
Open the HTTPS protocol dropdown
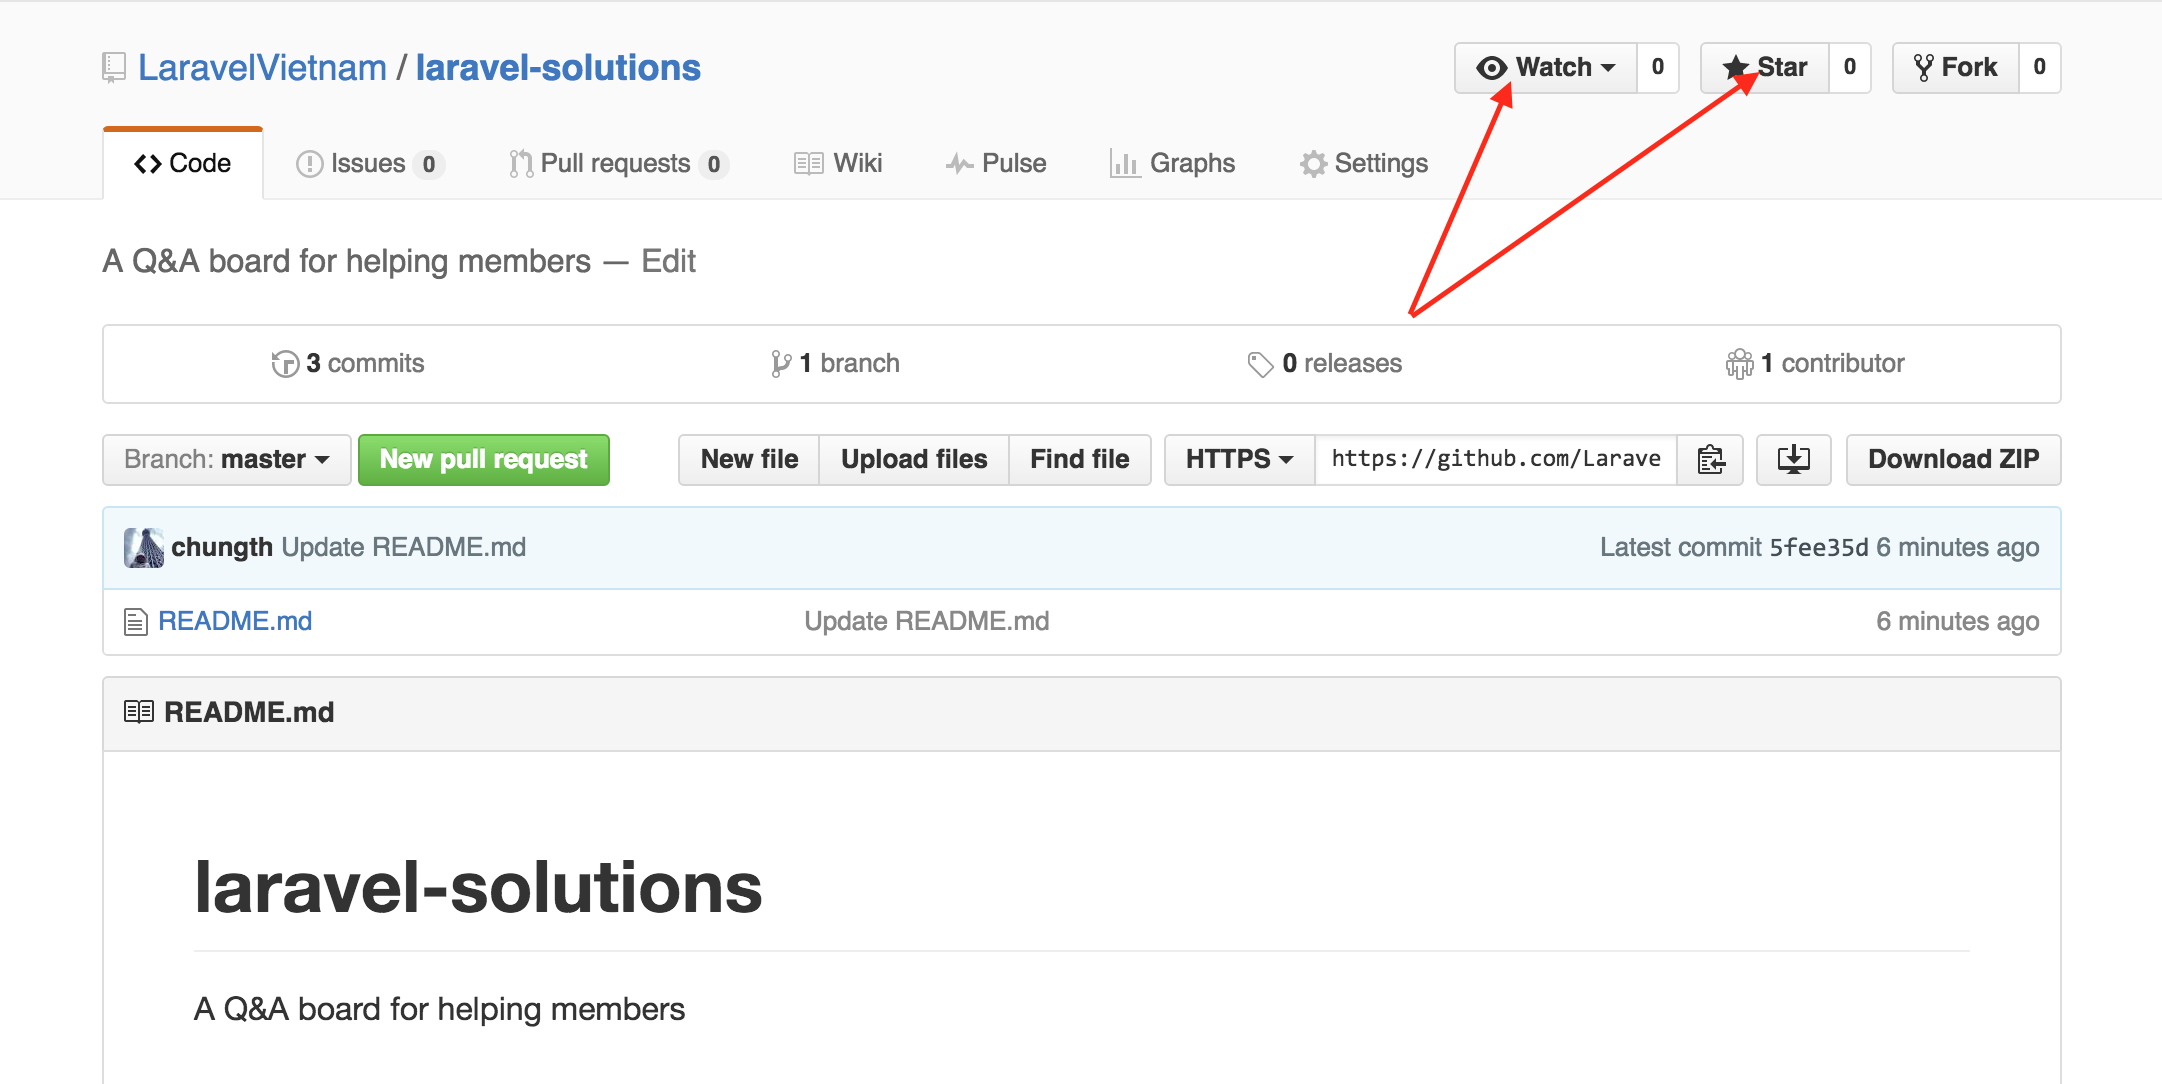pos(1239,460)
